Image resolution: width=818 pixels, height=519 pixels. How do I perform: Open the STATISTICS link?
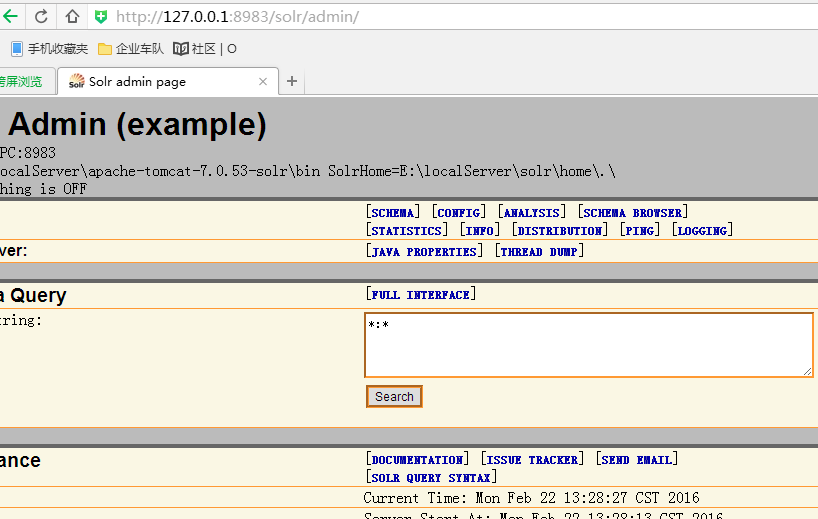click(x=406, y=231)
